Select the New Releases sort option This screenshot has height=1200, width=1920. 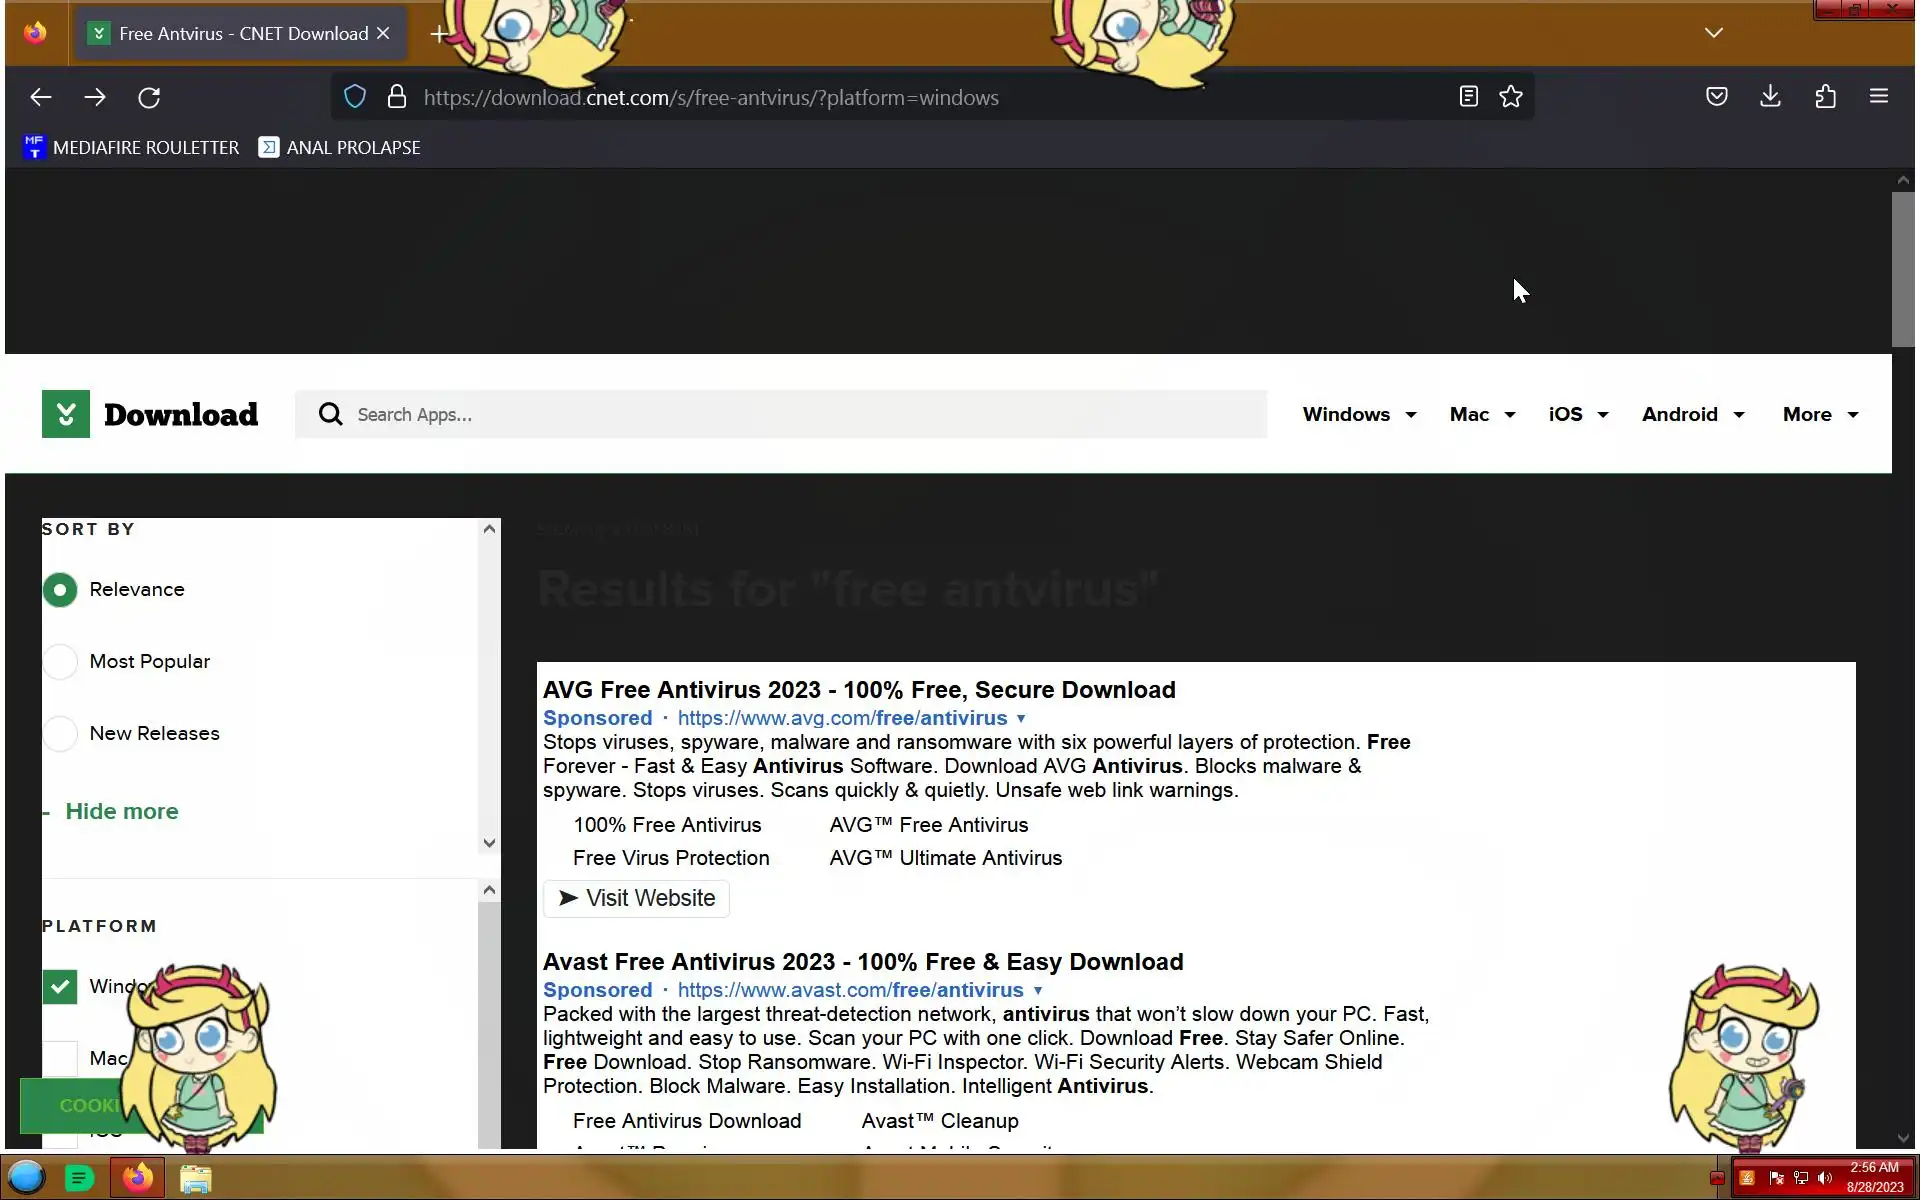pos(60,734)
